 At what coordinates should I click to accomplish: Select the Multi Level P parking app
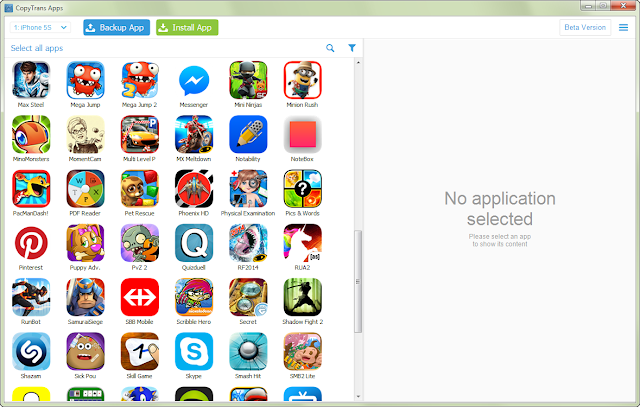coord(140,134)
